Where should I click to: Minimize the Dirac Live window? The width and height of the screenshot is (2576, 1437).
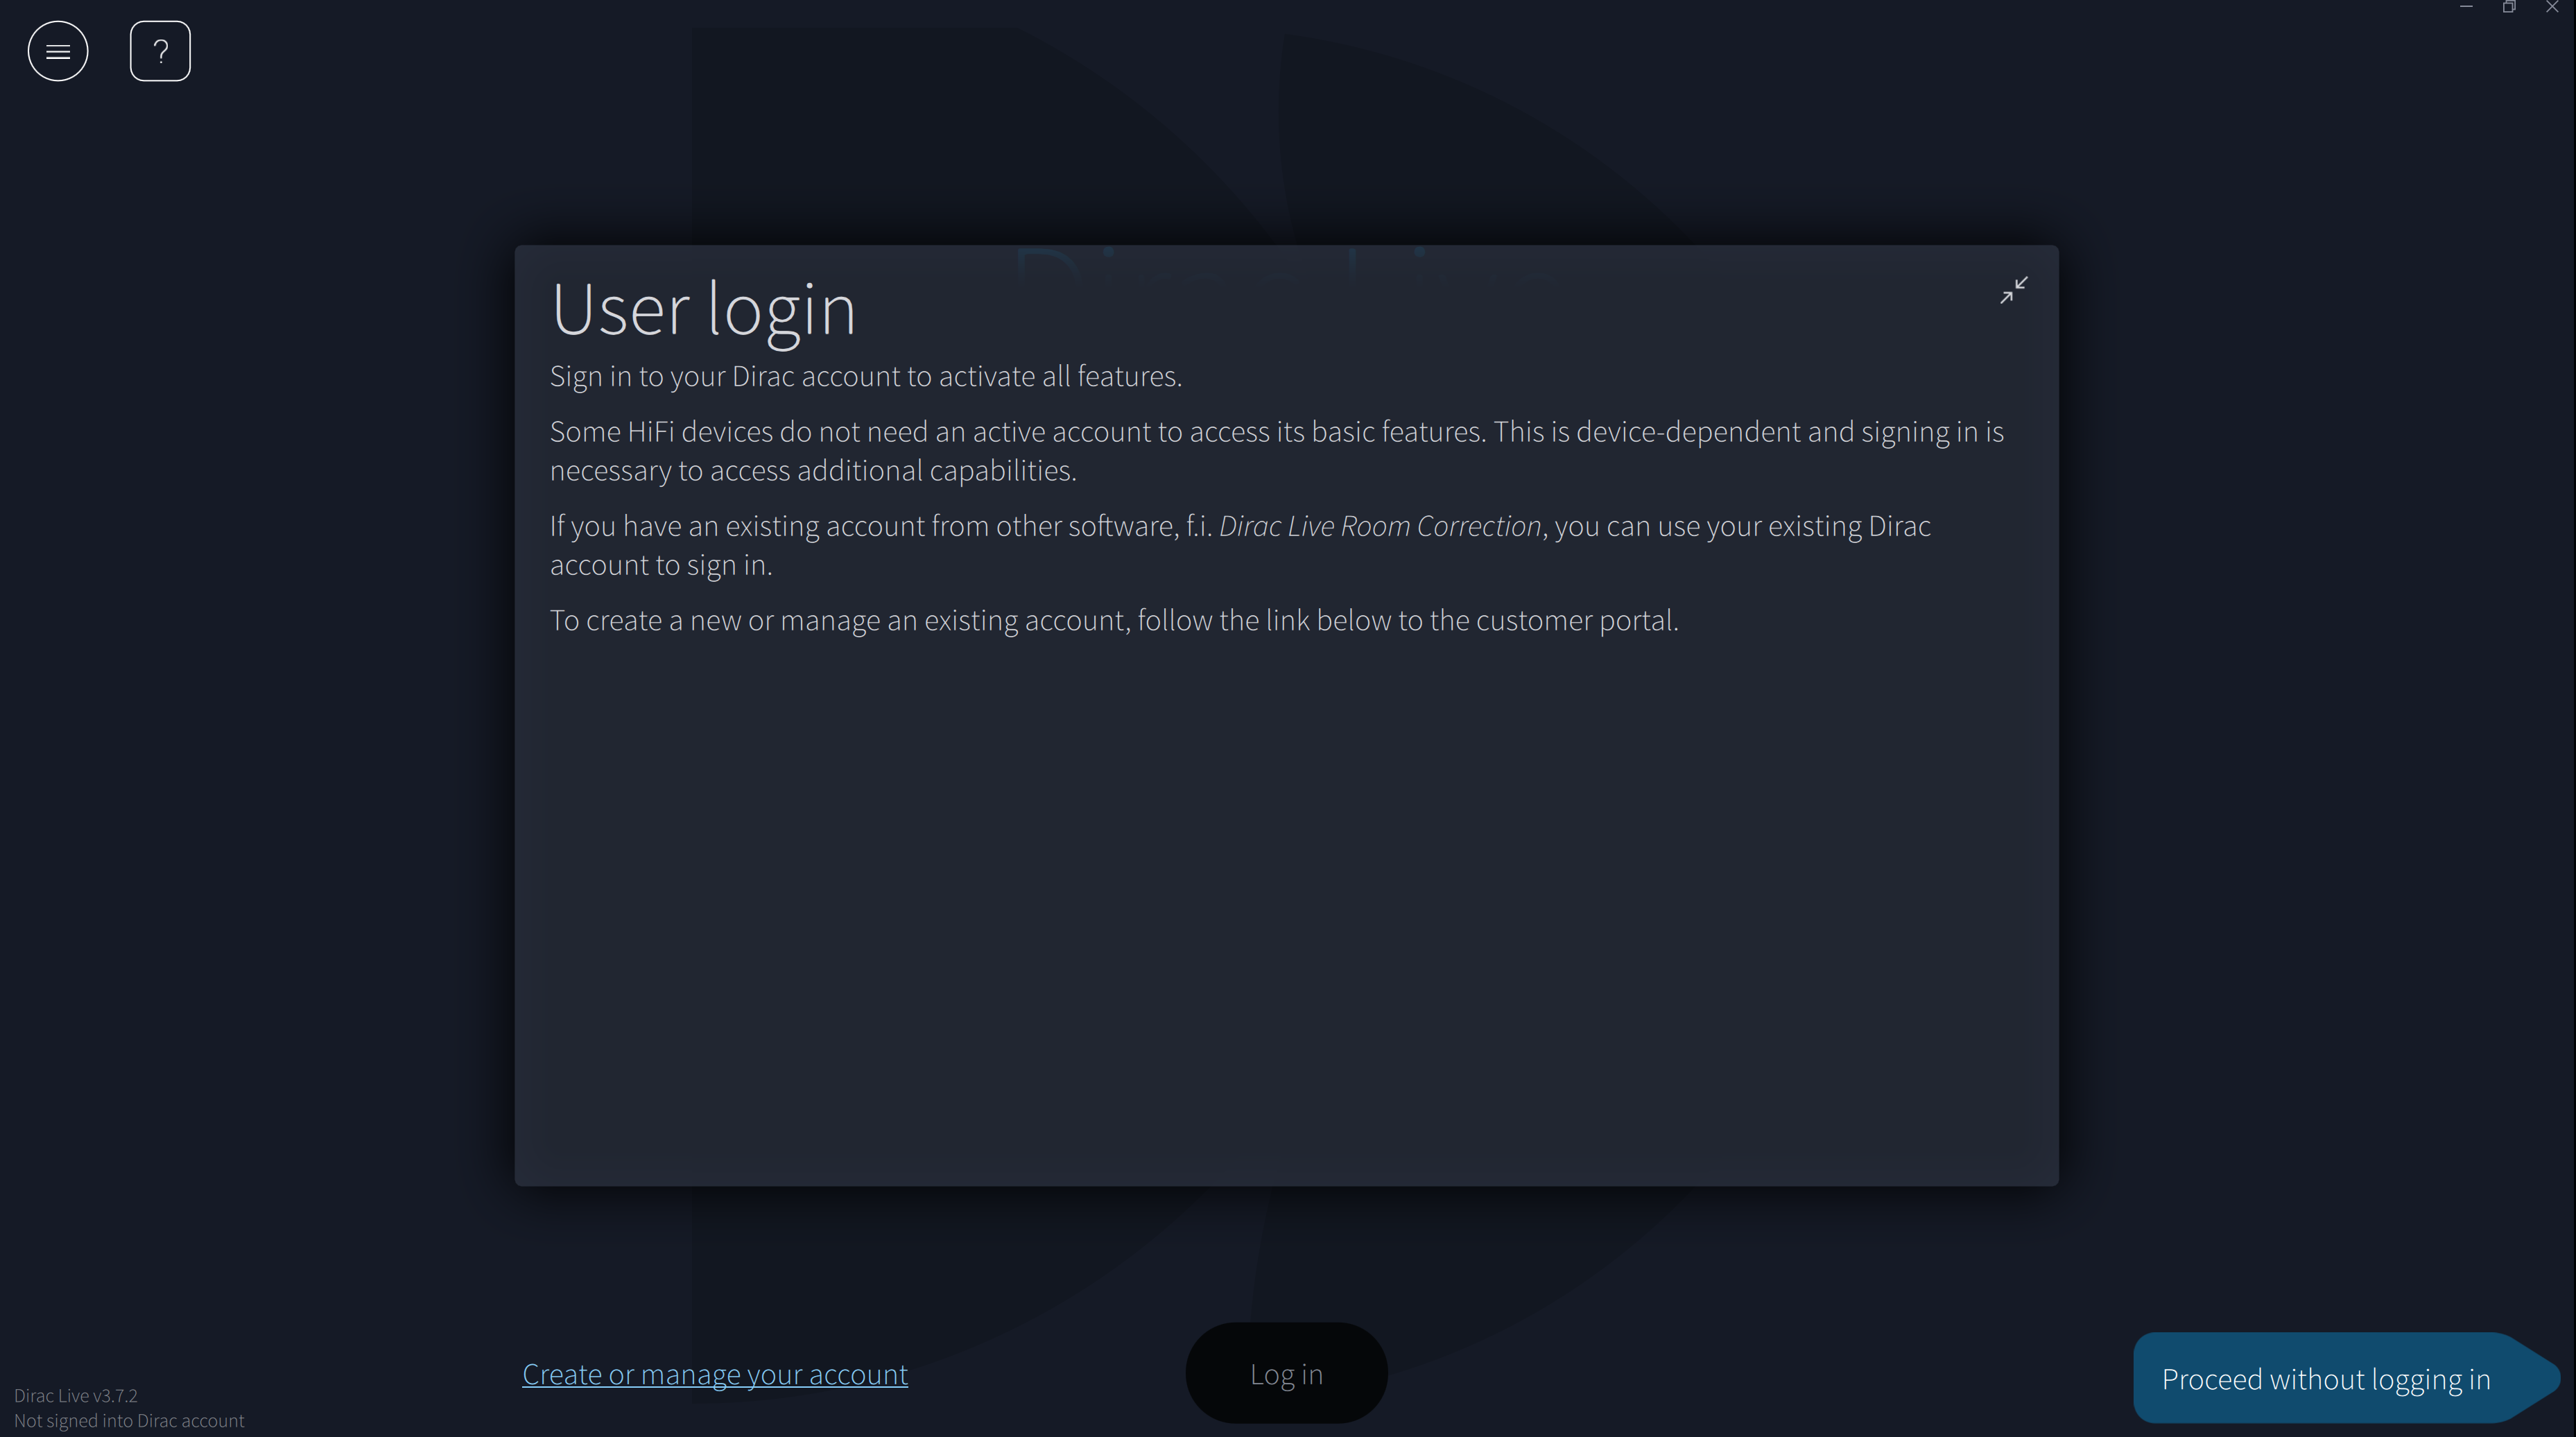click(x=2466, y=7)
